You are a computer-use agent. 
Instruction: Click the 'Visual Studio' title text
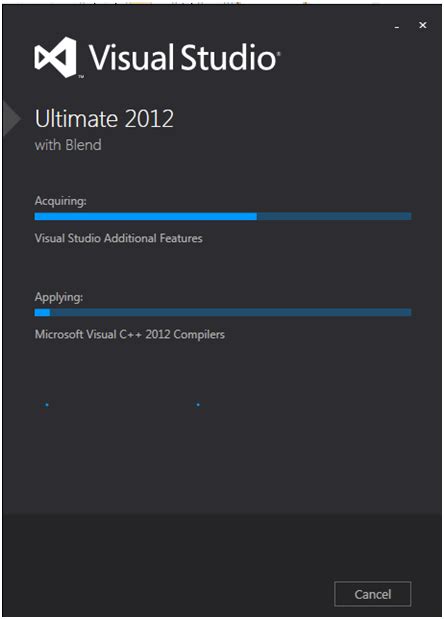coord(184,57)
